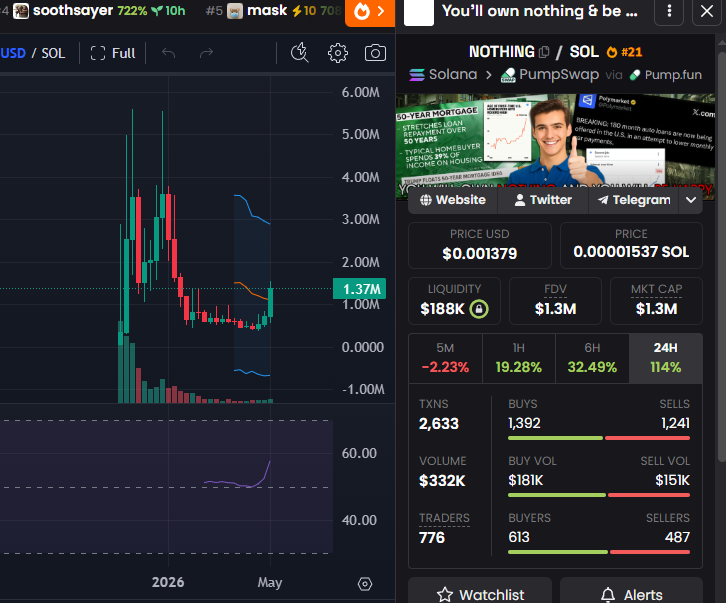Screen dimensions: 726x603
Task: Open the quick search lightning icon
Action: tap(300, 53)
